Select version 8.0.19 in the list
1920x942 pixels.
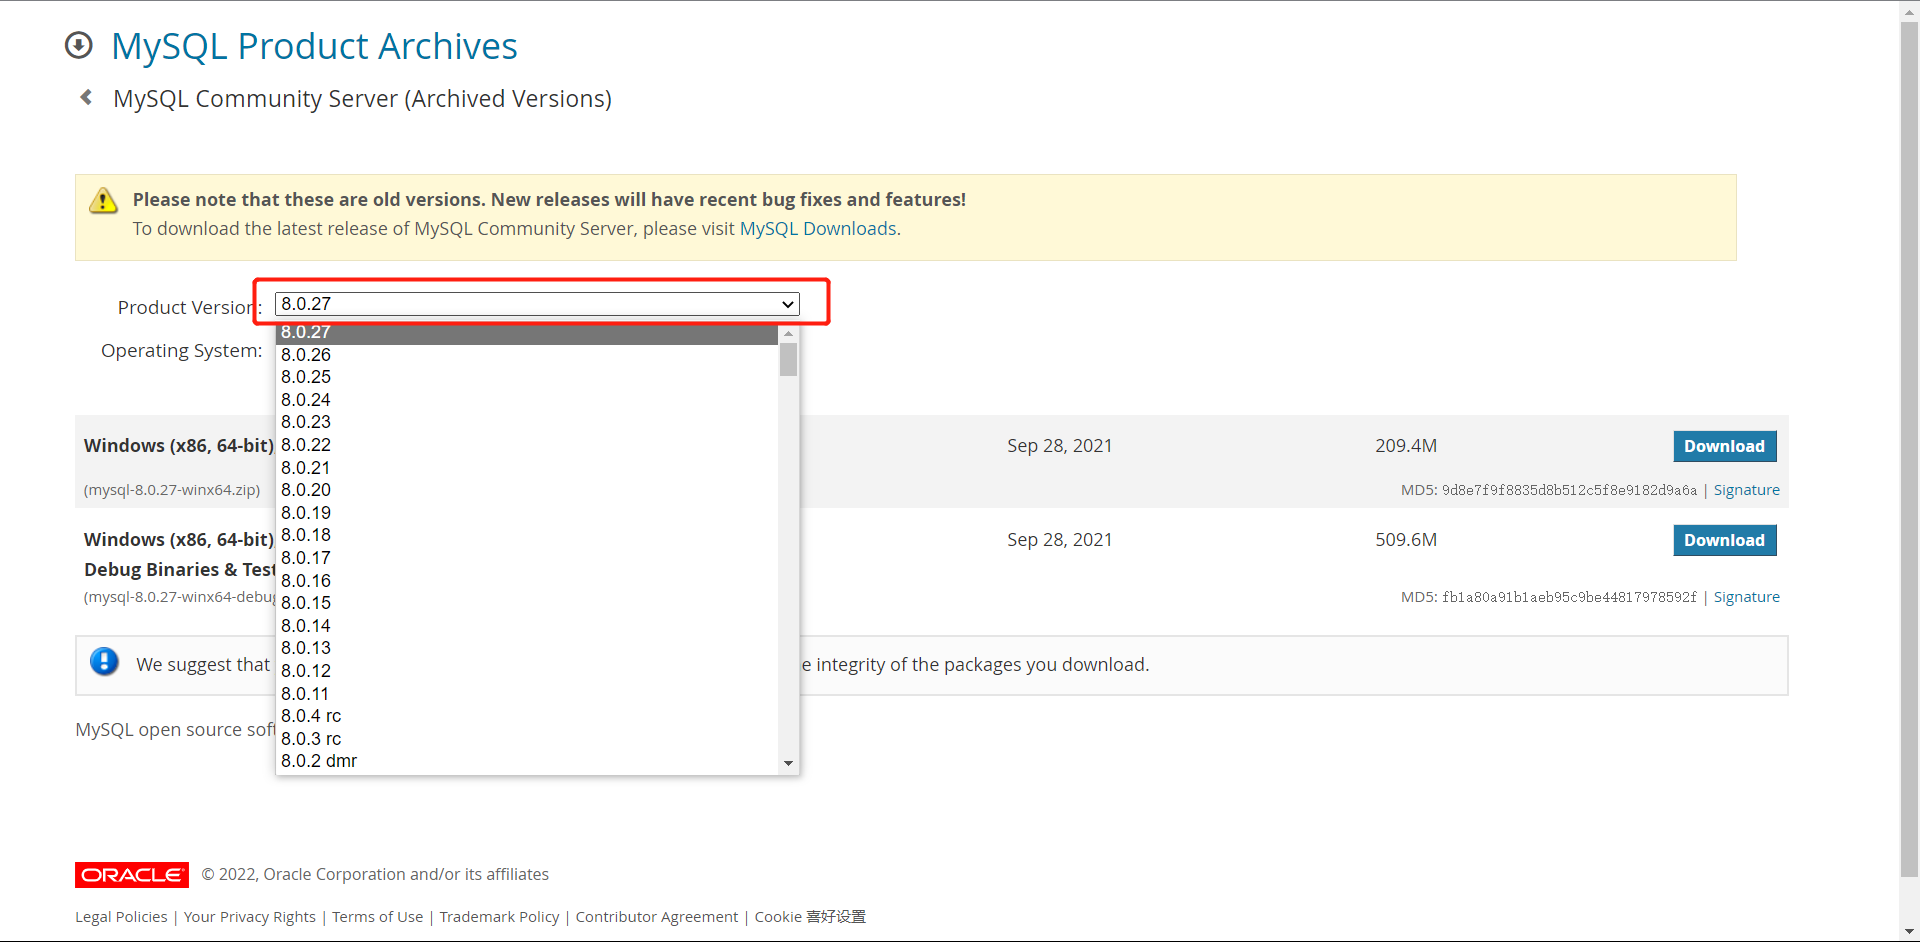527,513
